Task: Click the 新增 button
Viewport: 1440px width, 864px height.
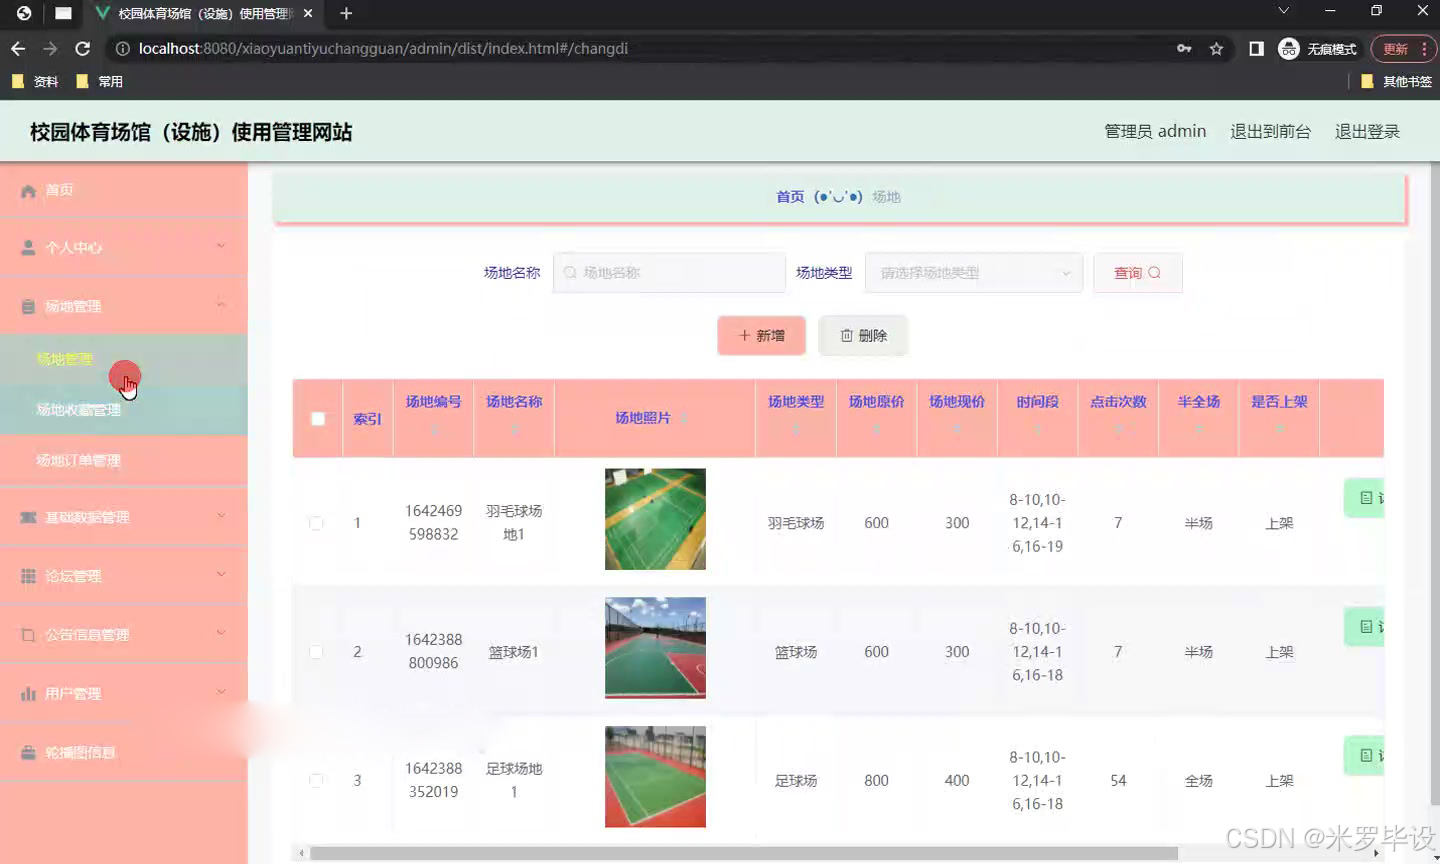Action: click(761, 335)
